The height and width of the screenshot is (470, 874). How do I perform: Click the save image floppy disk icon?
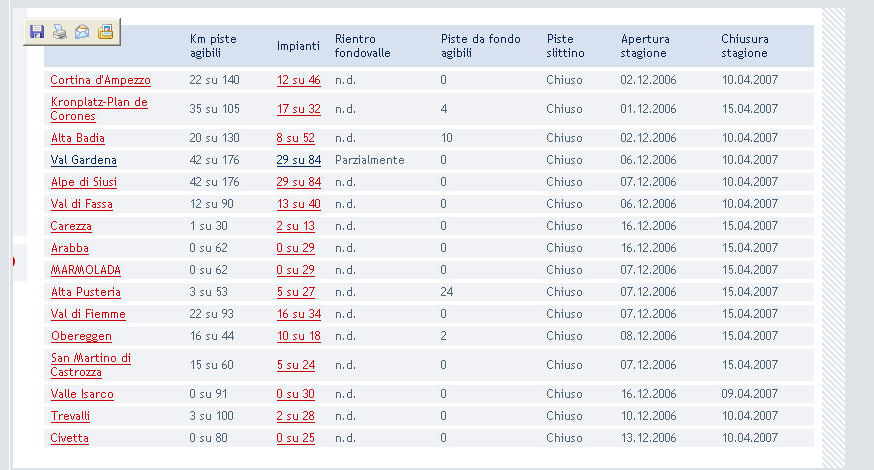[x=37, y=32]
